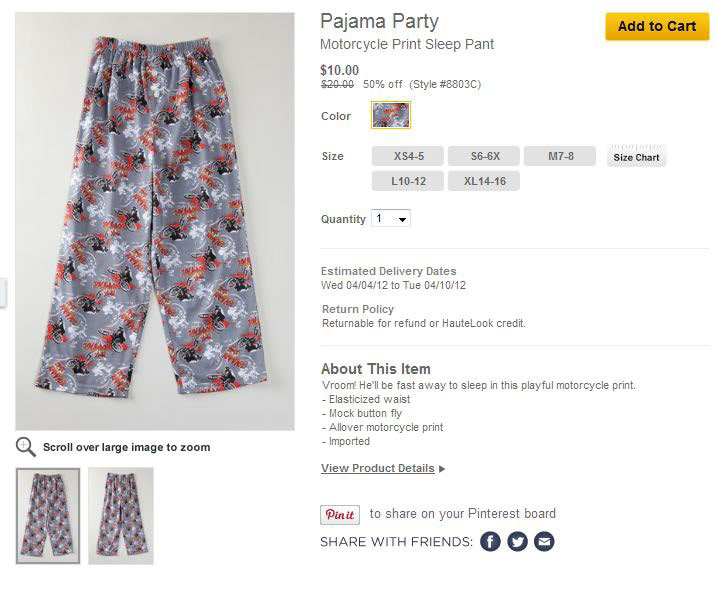The height and width of the screenshot is (590, 716).
Task: Click the Add to Cart button
Action: pyautogui.click(x=656, y=27)
